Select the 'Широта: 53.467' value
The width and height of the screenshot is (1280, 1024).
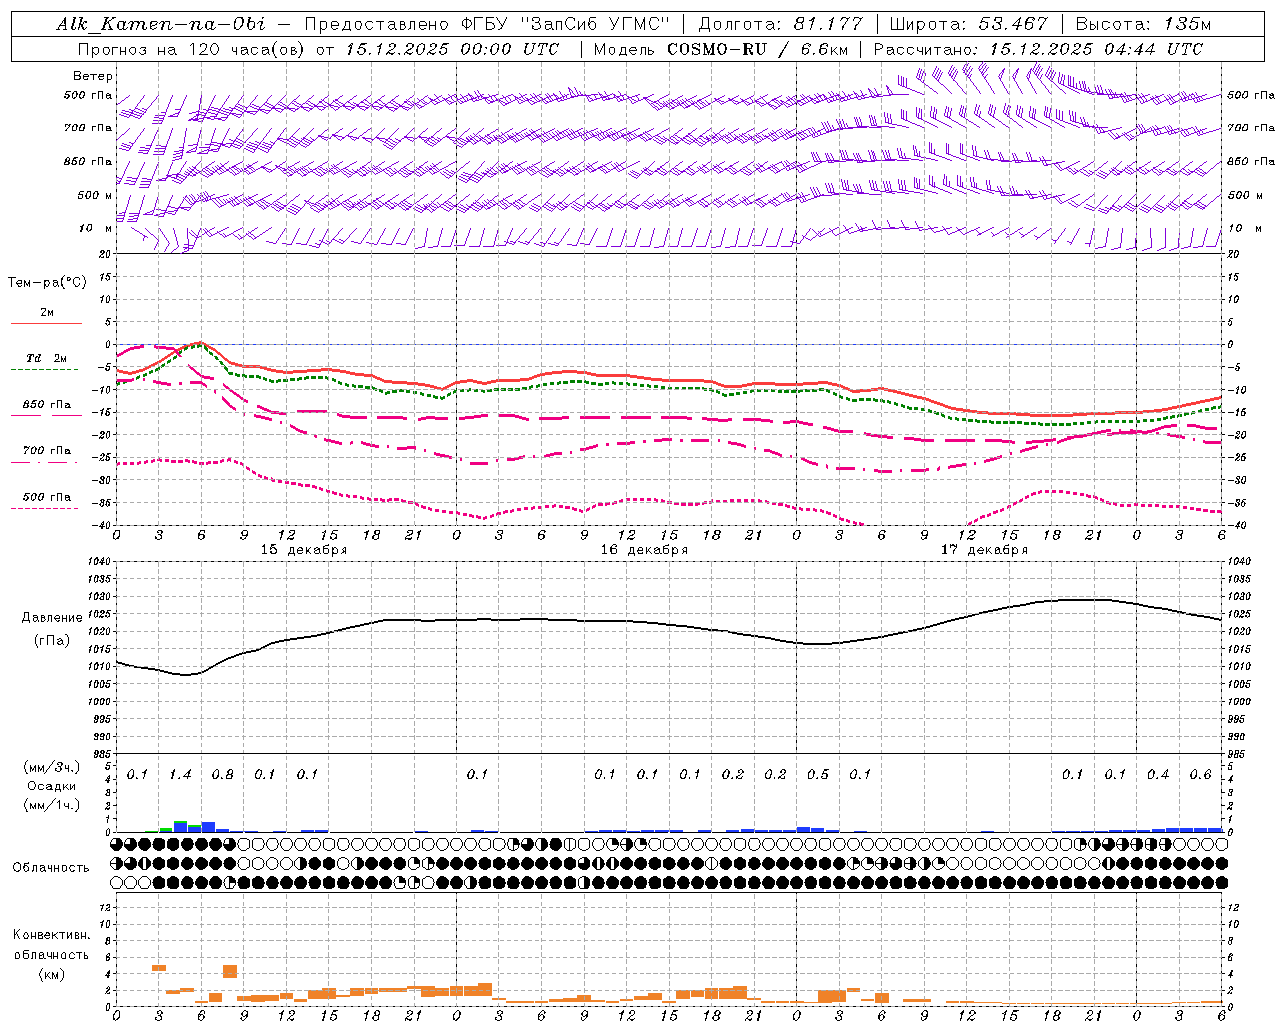tap(968, 24)
